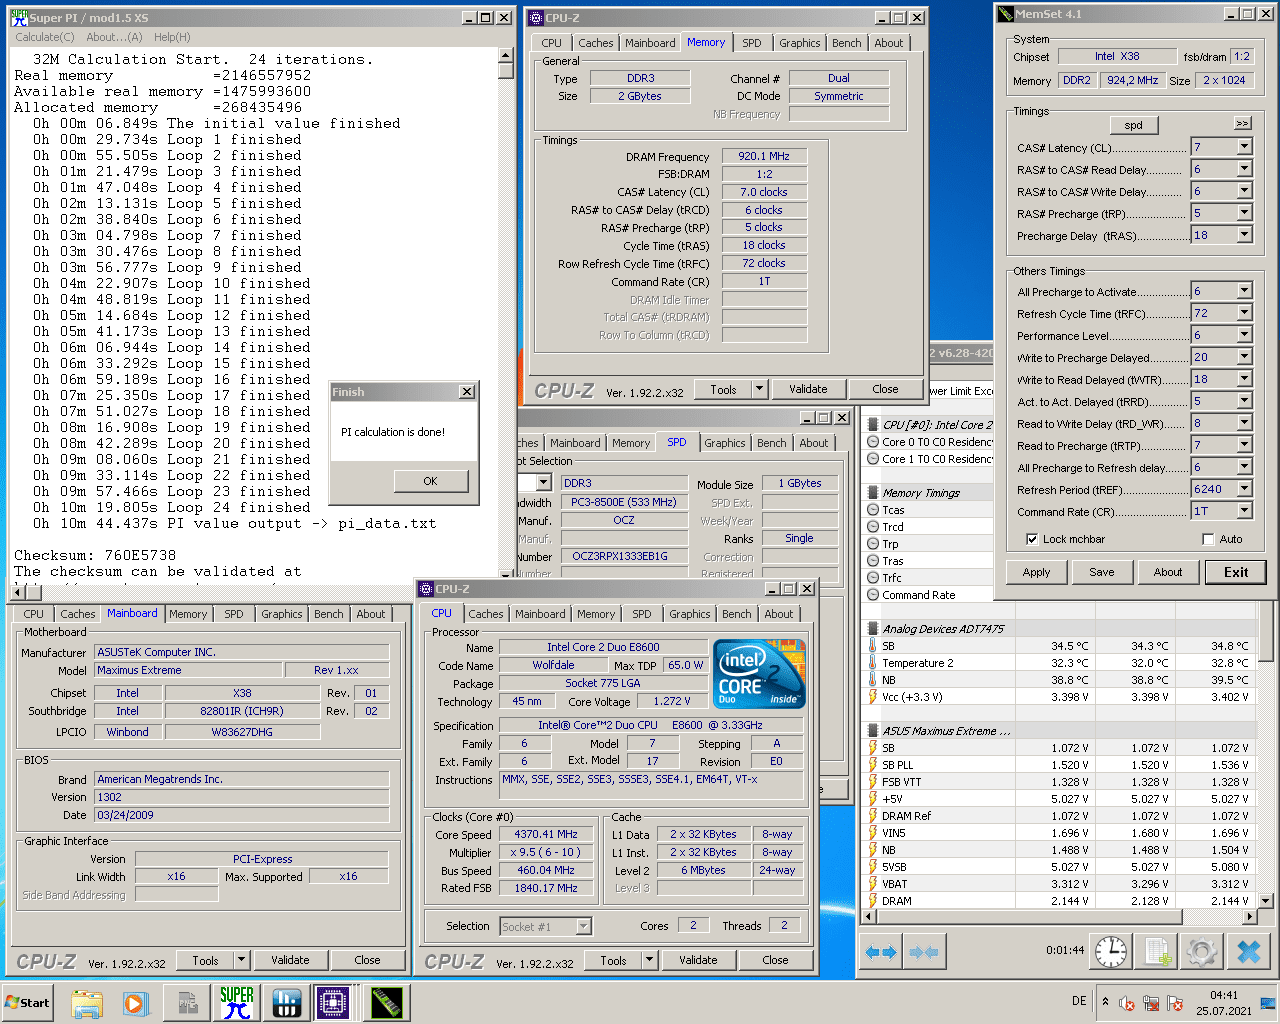Open the Refresh Period (tREF) dropdown
The image size is (1280, 1024).
pos(1245,489)
